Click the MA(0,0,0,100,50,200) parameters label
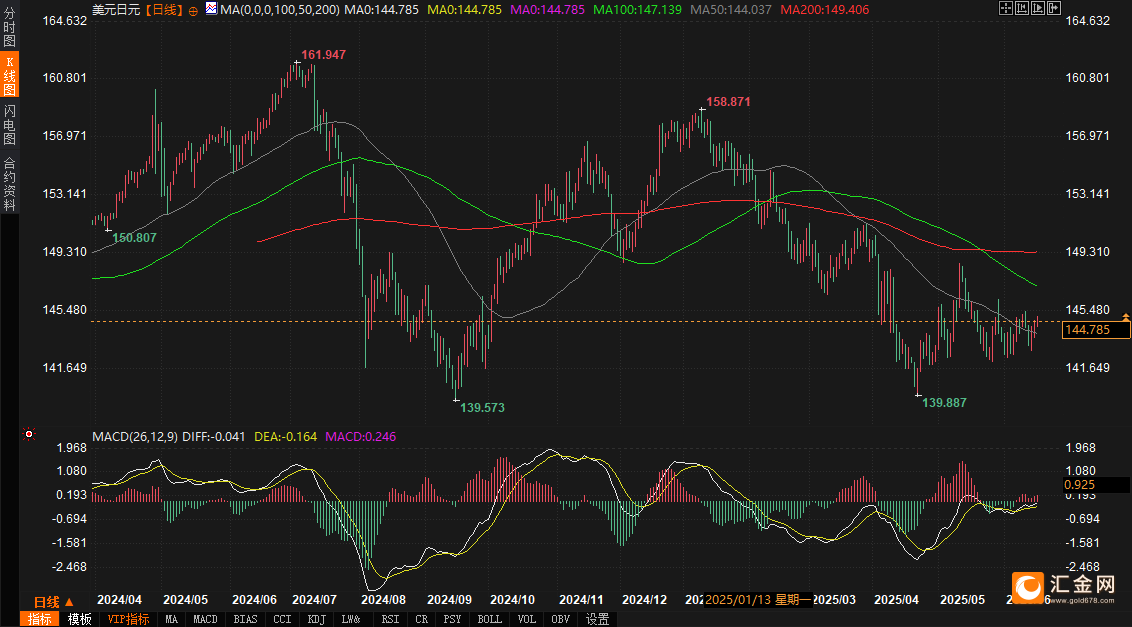Viewport: 1132px width, 627px height. coord(280,10)
